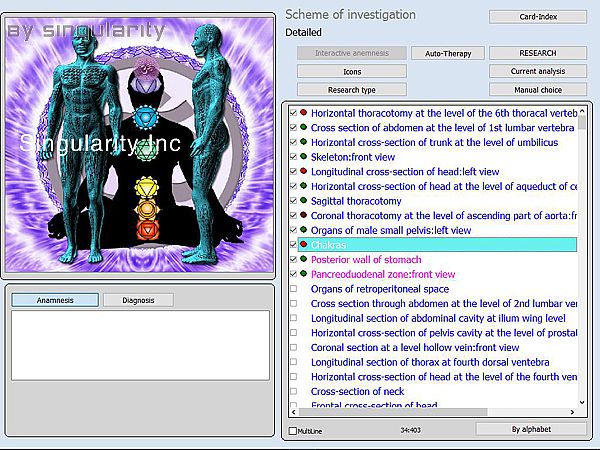Click green dot beside Sagittal thoracotomy
Image resolution: width=600 pixels, height=450 pixels.
(x=304, y=201)
